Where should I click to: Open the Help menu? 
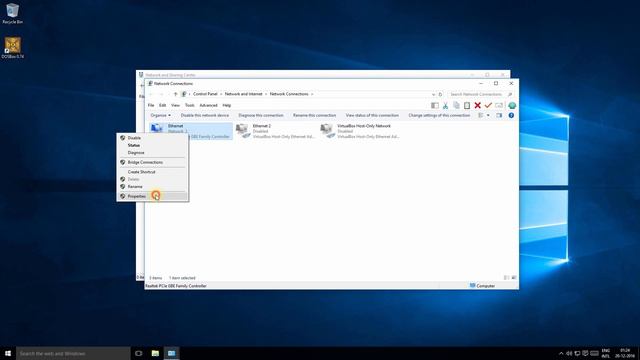[227, 105]
